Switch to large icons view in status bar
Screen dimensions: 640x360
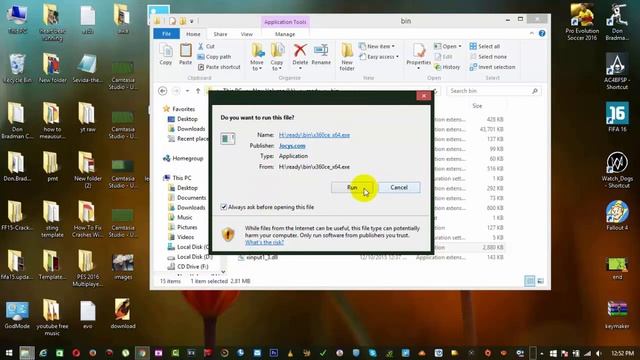pyautogui.click(x=540, y=281)
